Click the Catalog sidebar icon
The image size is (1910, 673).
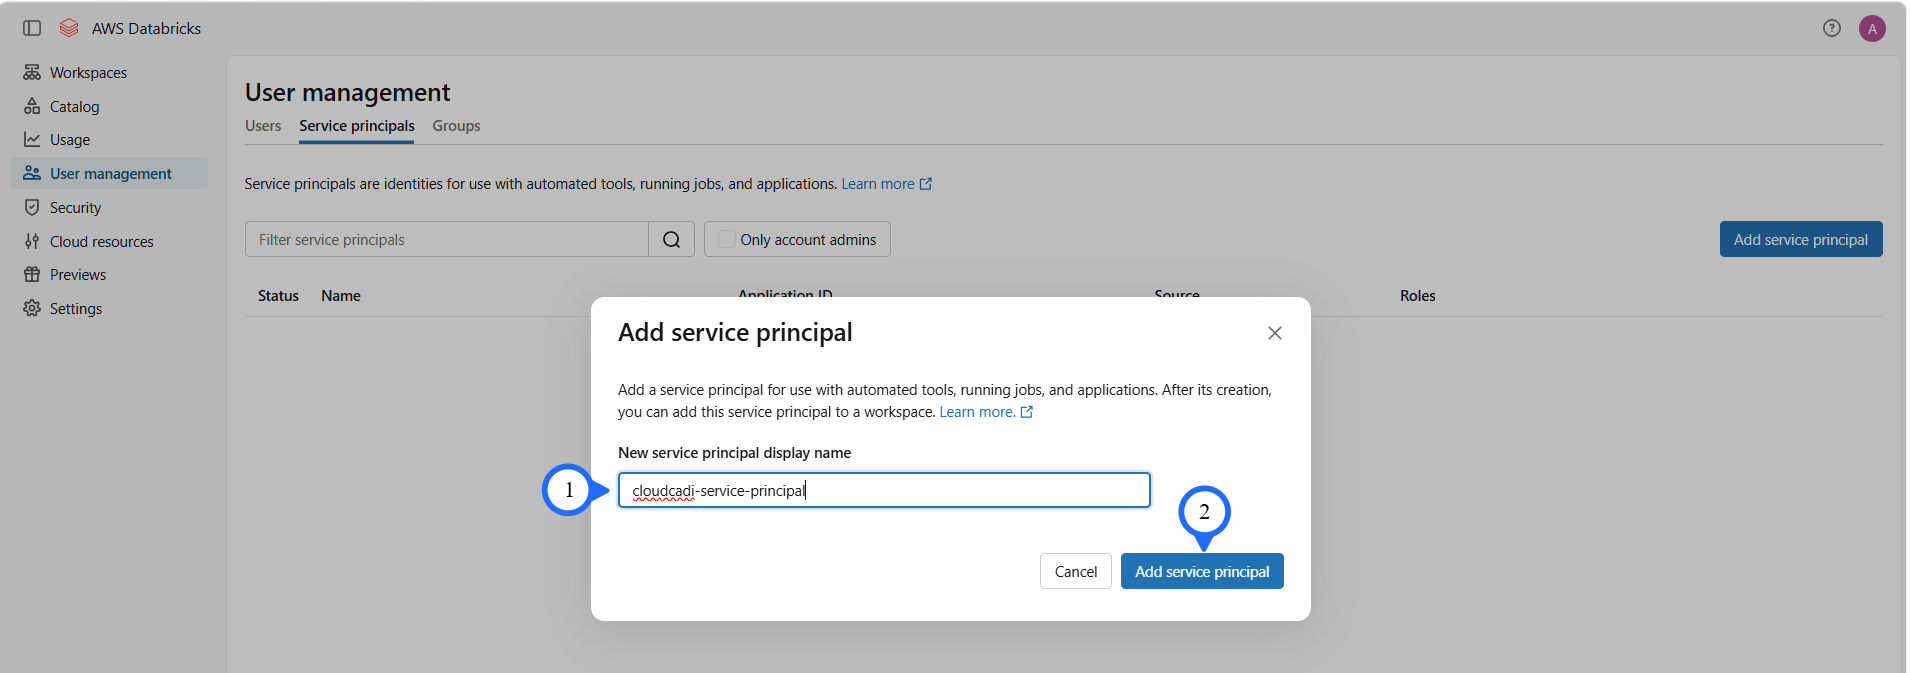coord(32,106)
